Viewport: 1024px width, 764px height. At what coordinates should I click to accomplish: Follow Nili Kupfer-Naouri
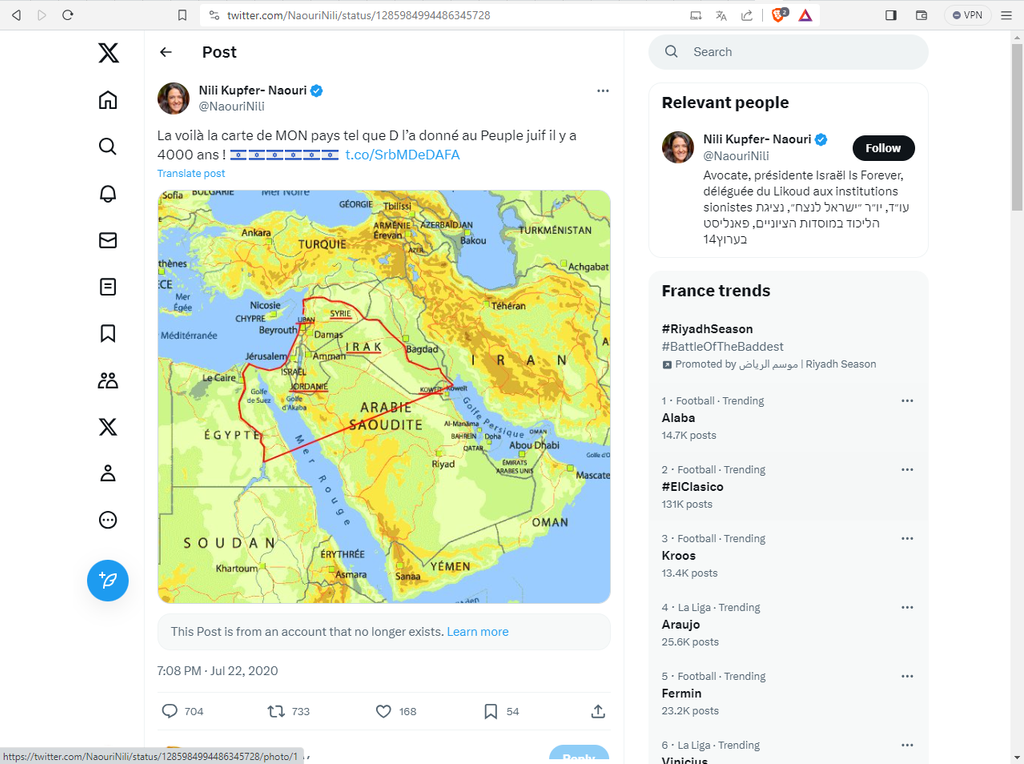[x=883, y=148]
